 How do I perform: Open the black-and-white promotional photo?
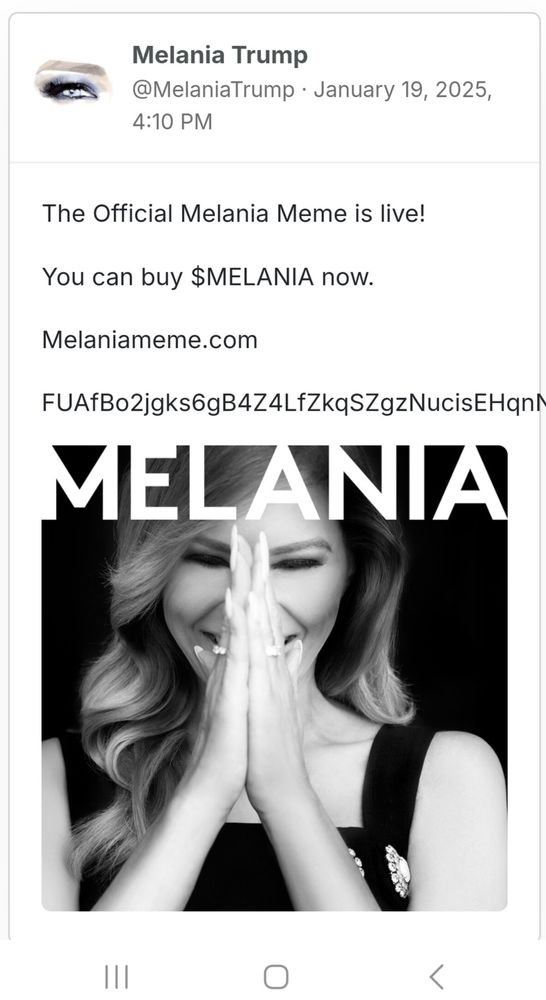coord(274,678)
